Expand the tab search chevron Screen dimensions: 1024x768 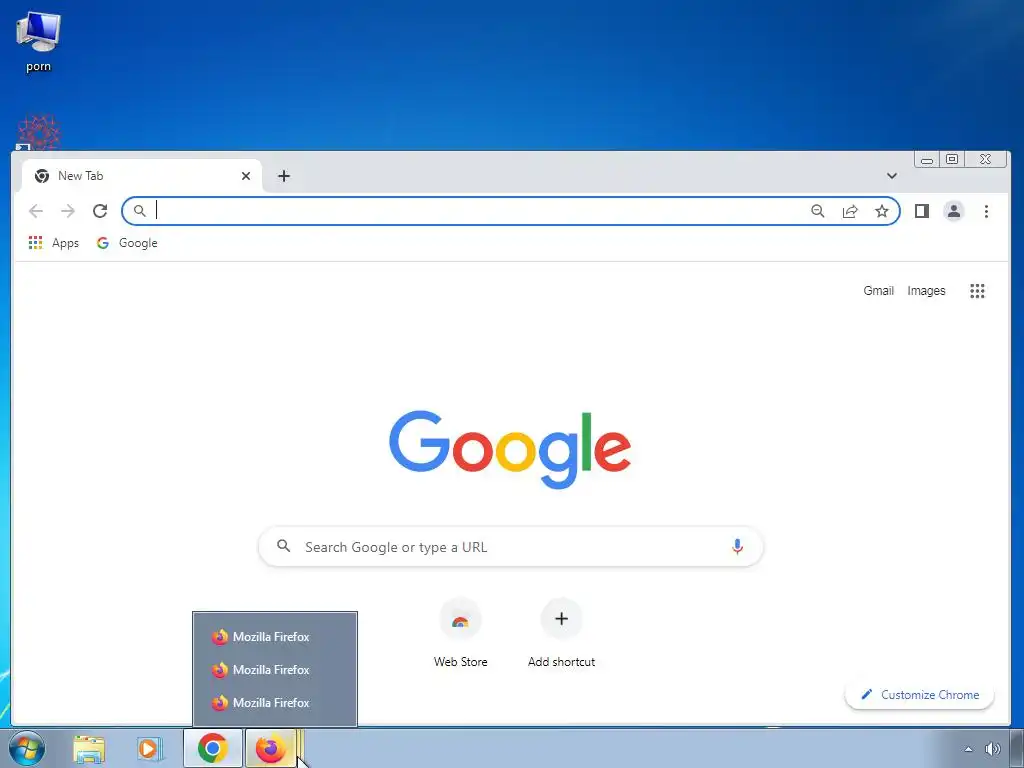pos(891,176)
